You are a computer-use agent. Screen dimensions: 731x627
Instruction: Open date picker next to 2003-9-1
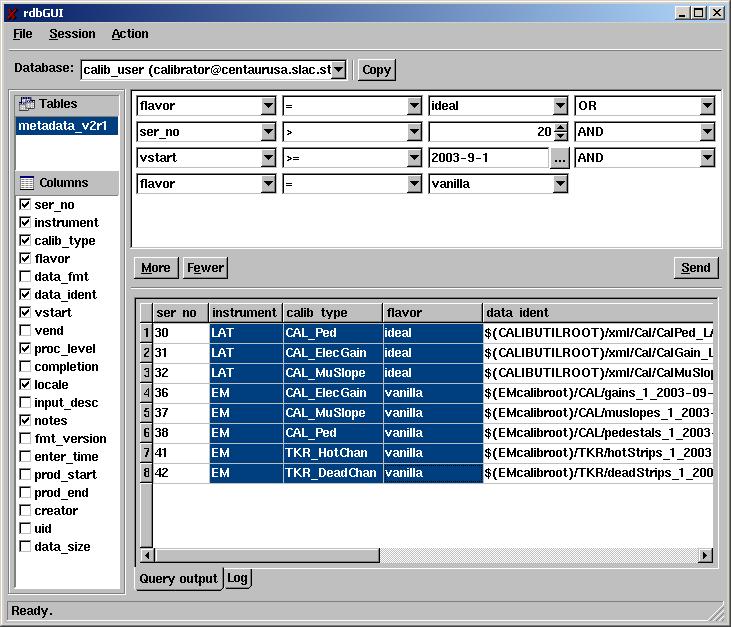pos(559,158)
